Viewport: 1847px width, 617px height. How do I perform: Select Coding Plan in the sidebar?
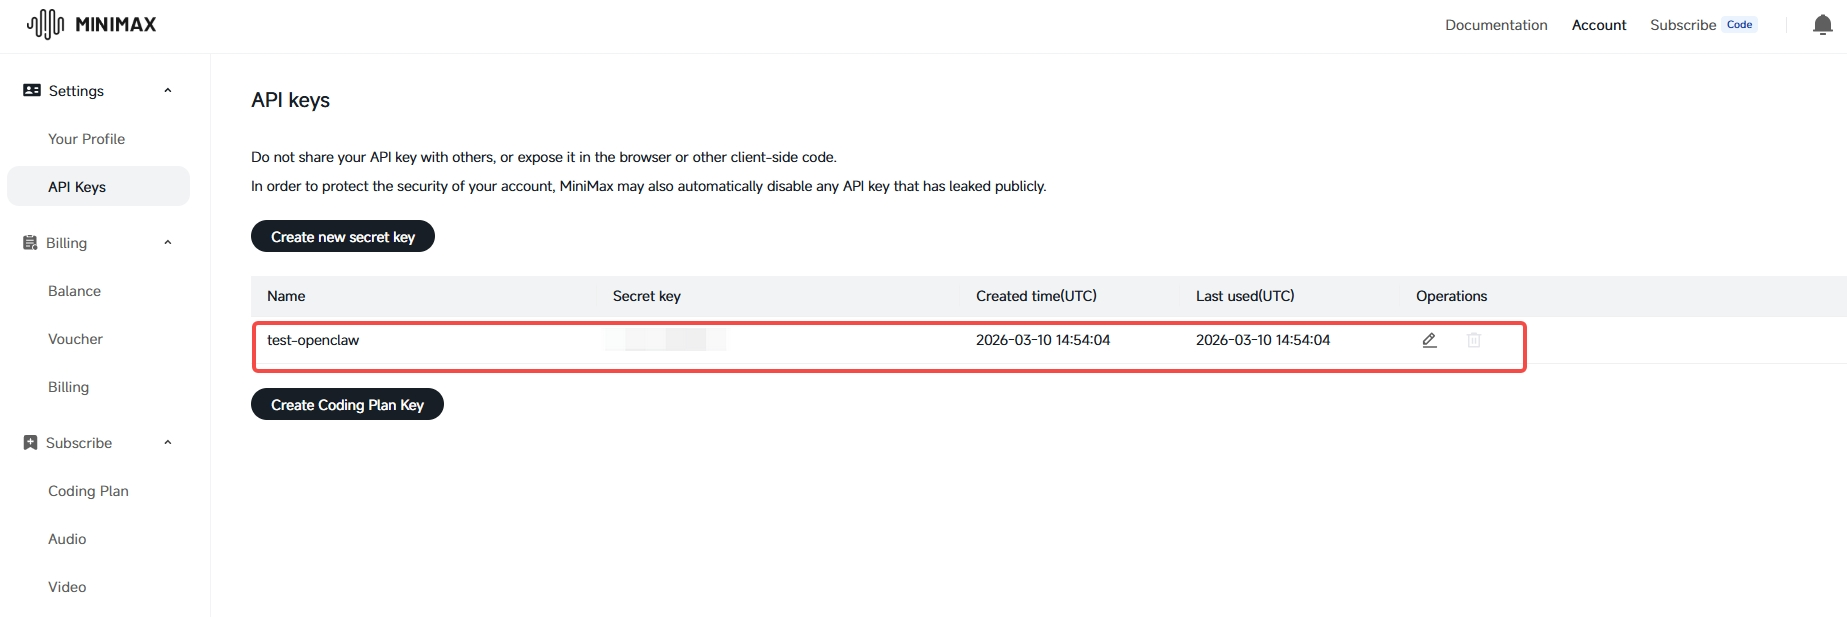pyautogui.click(x=88, y=491)
